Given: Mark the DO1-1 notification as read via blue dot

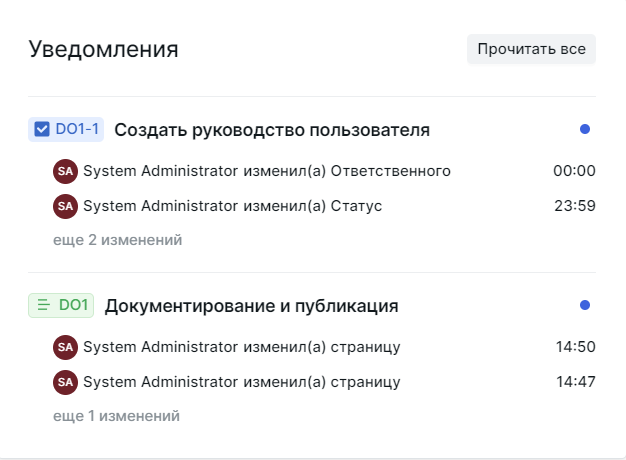Looking at the screenshot, I should (x=585, y=129).
